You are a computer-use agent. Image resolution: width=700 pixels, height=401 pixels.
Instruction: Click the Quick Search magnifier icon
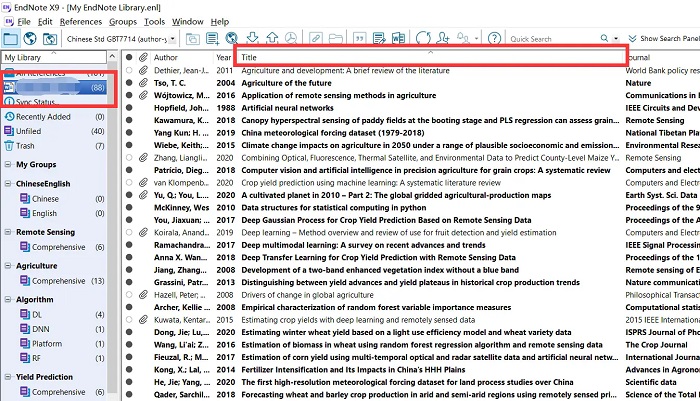point(604,38)
